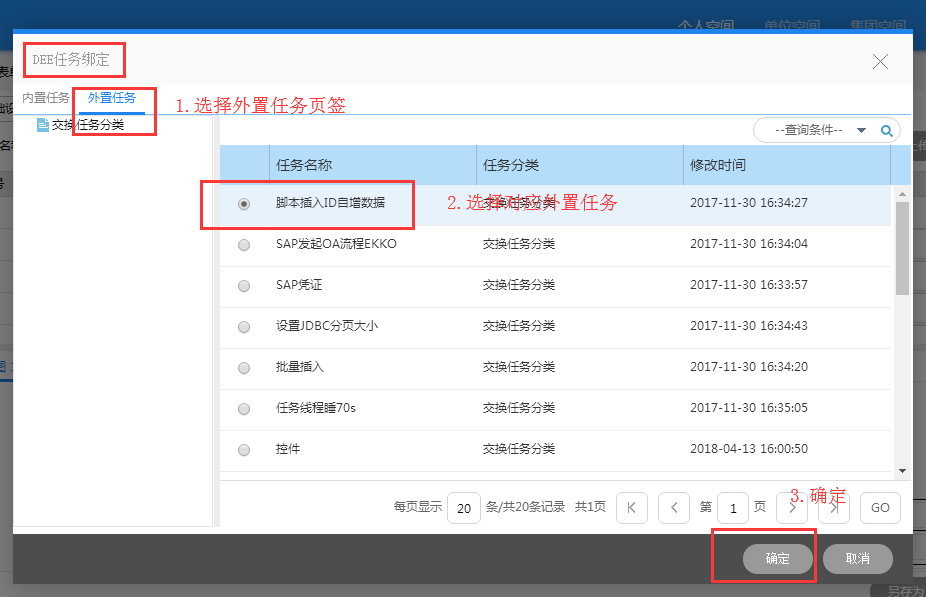Image resolution: width=926 pixels, height=597 pixels.
Task: Change the 每页显示 page size field
Action: [x=463, y=508]
